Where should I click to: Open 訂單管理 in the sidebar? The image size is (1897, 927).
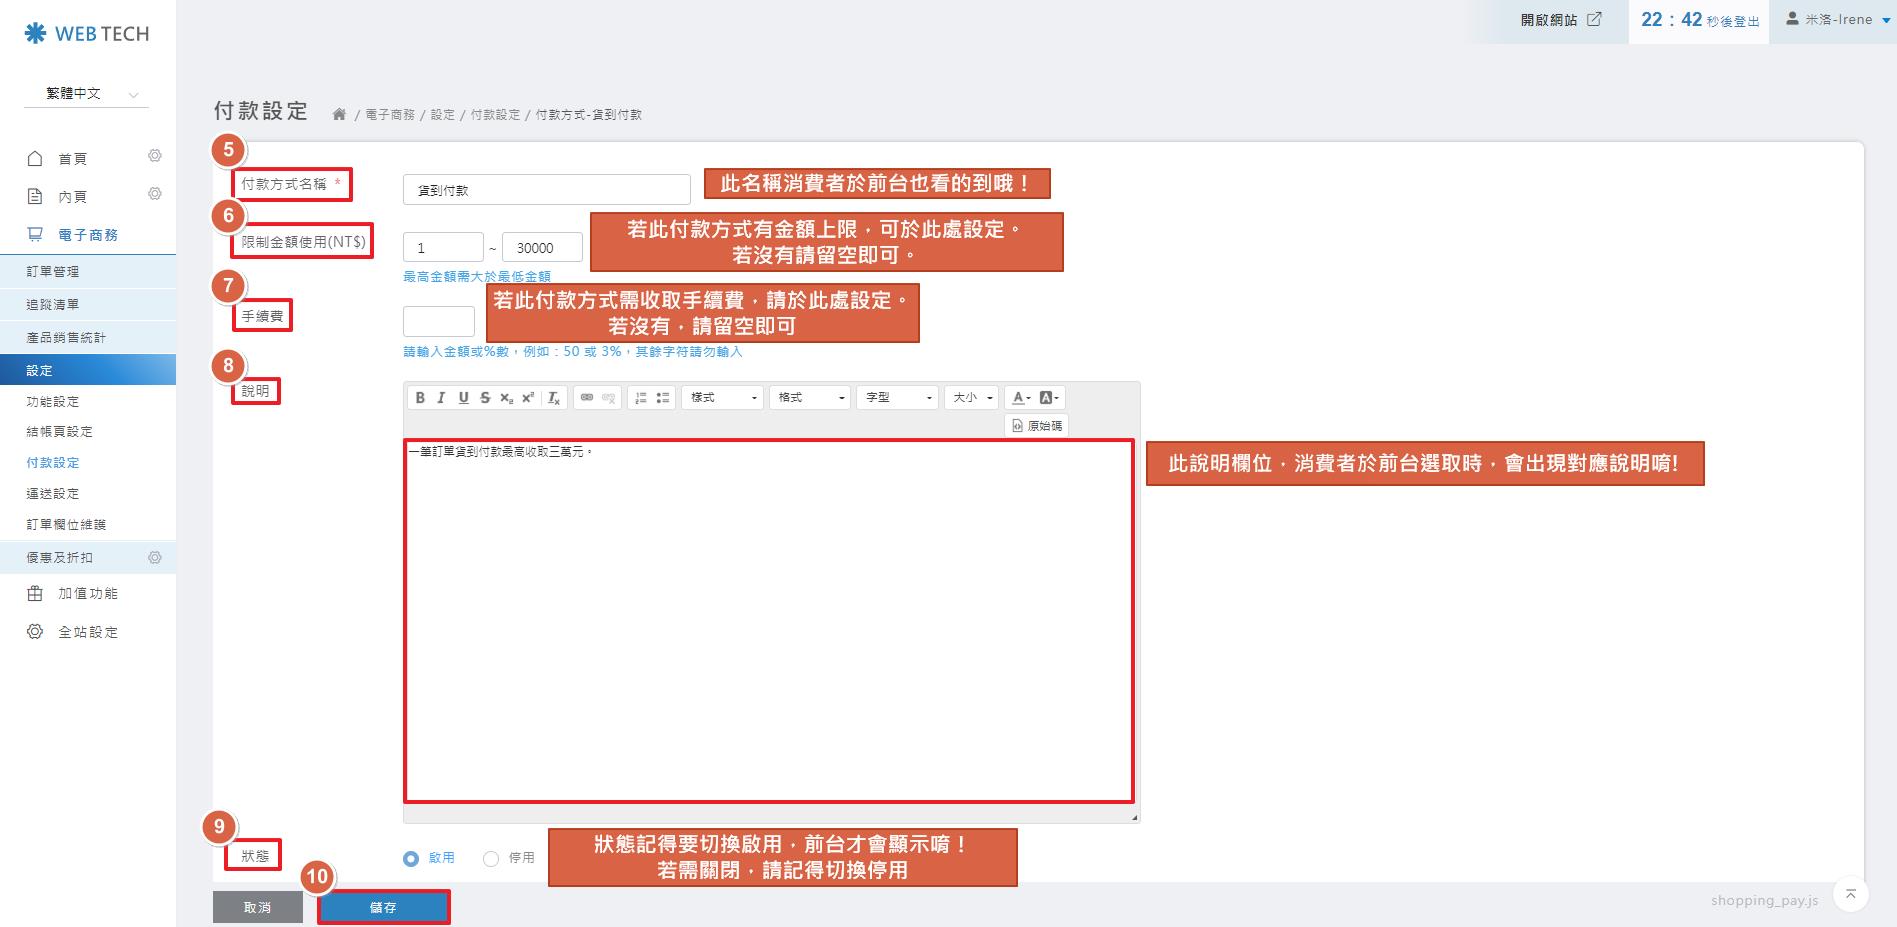[x=53, y=272]
